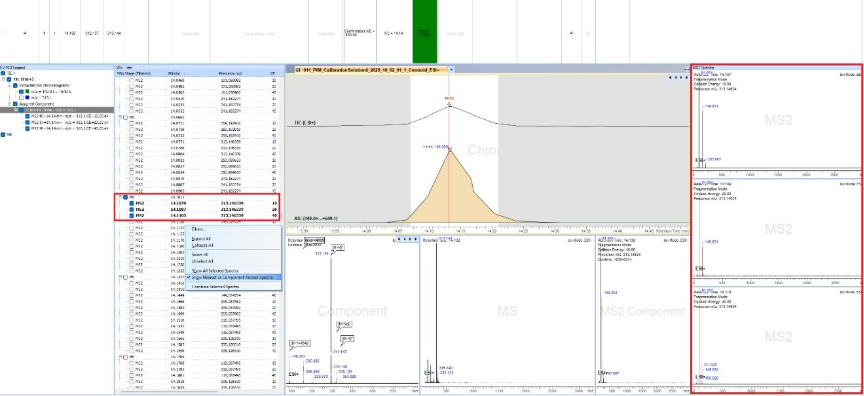Sort by the CE column header

pyautogui.click(x=273, y=73)
